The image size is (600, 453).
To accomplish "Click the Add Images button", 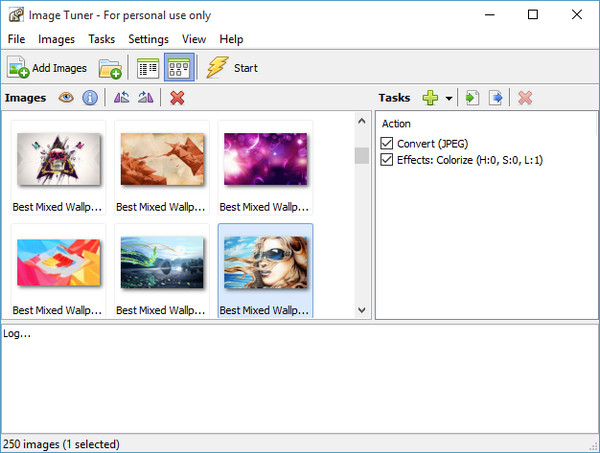I will (48, 68).
